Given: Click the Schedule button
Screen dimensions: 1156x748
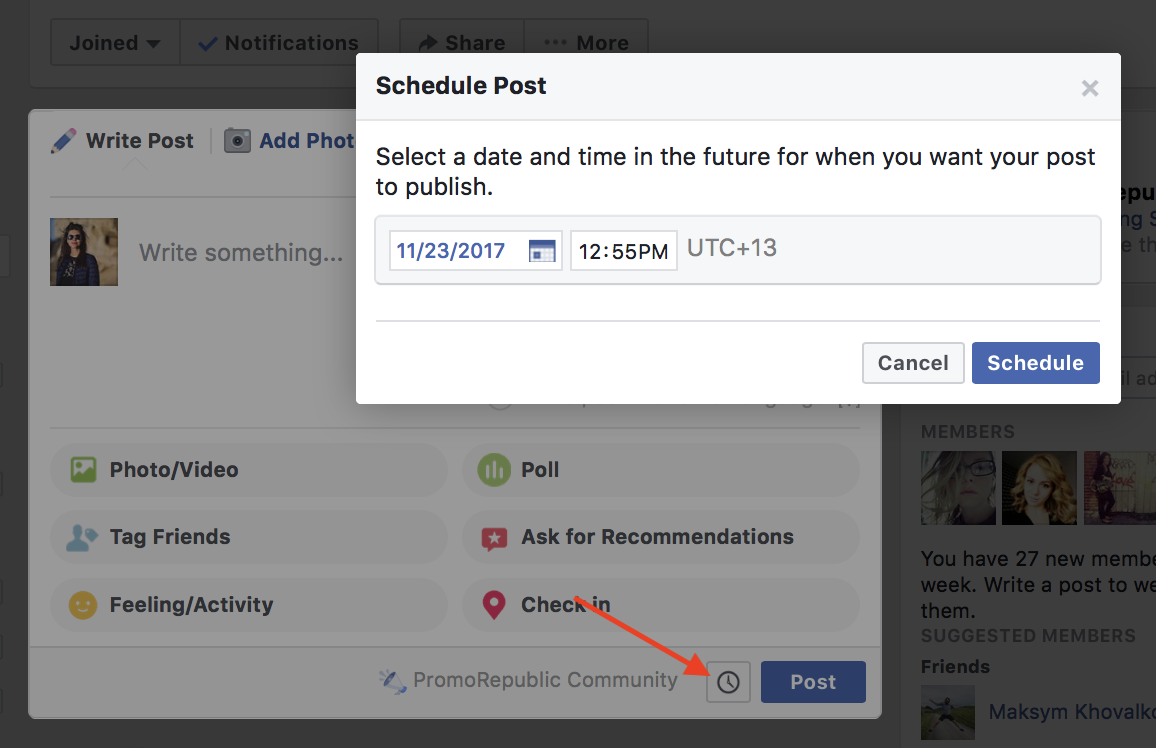Looking at the screenshot, I should [1035, 363].
